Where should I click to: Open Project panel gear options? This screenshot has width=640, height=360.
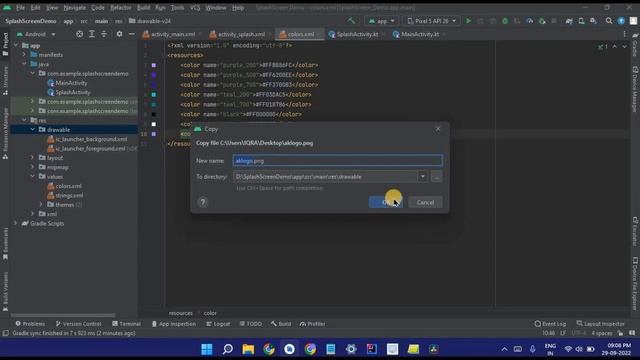point(119,34)
